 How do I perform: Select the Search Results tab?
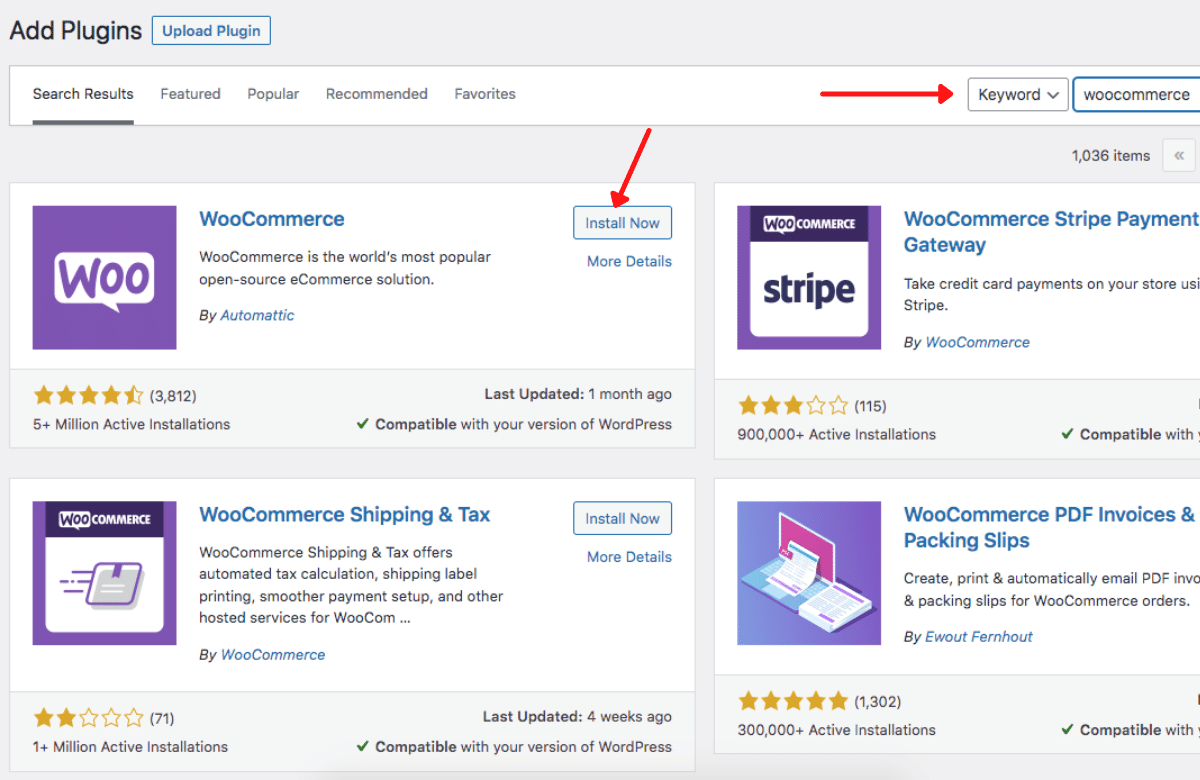coord(83,94)
